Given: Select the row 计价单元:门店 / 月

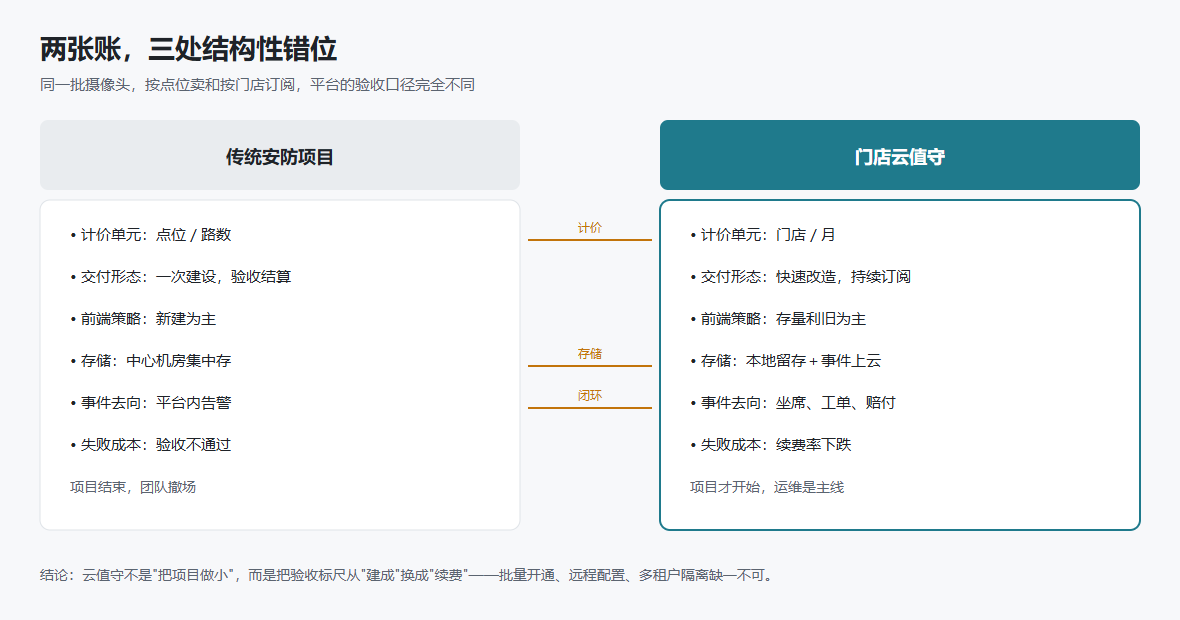Looking at the screenshot, I should 763,235.
